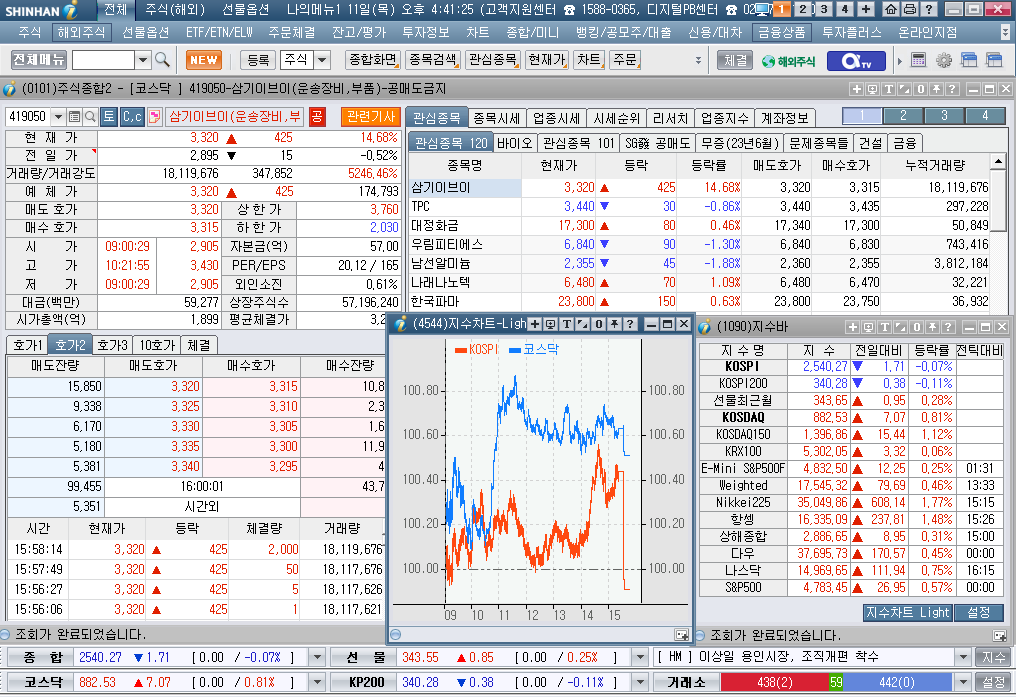Click the 설정 button in 지수바 window

(978, 613)
